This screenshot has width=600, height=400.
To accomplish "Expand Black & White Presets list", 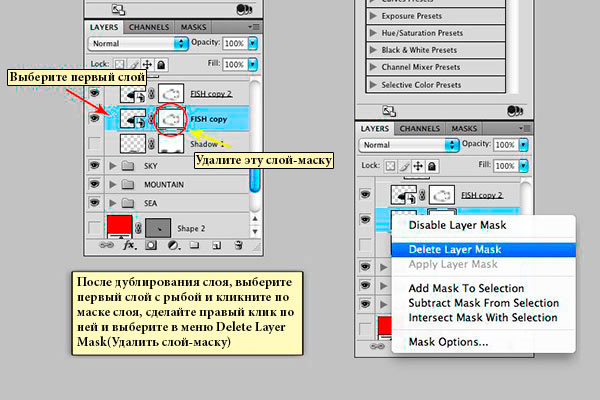I will pyautogui.click(x=373, y=50).
